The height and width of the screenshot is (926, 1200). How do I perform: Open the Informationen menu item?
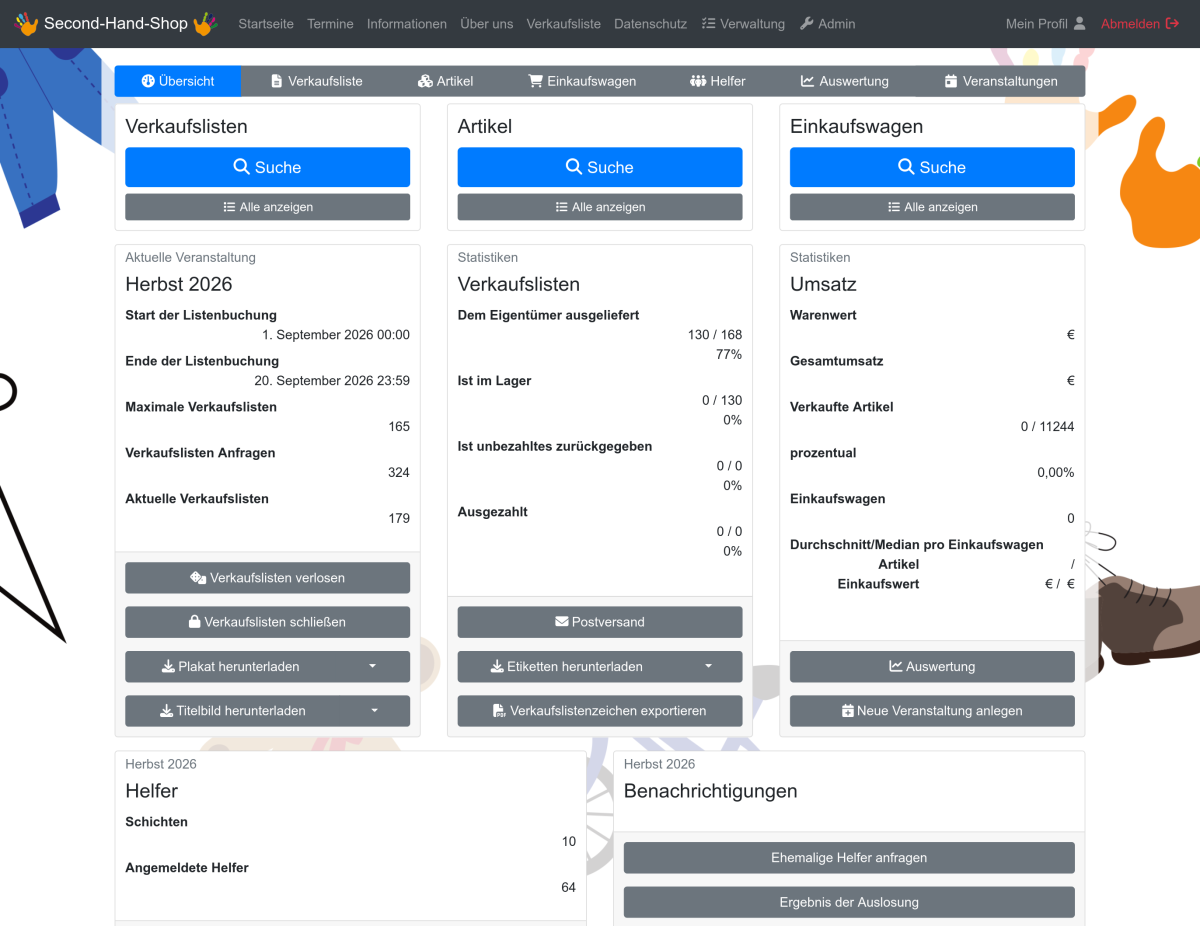pos(407,24)
